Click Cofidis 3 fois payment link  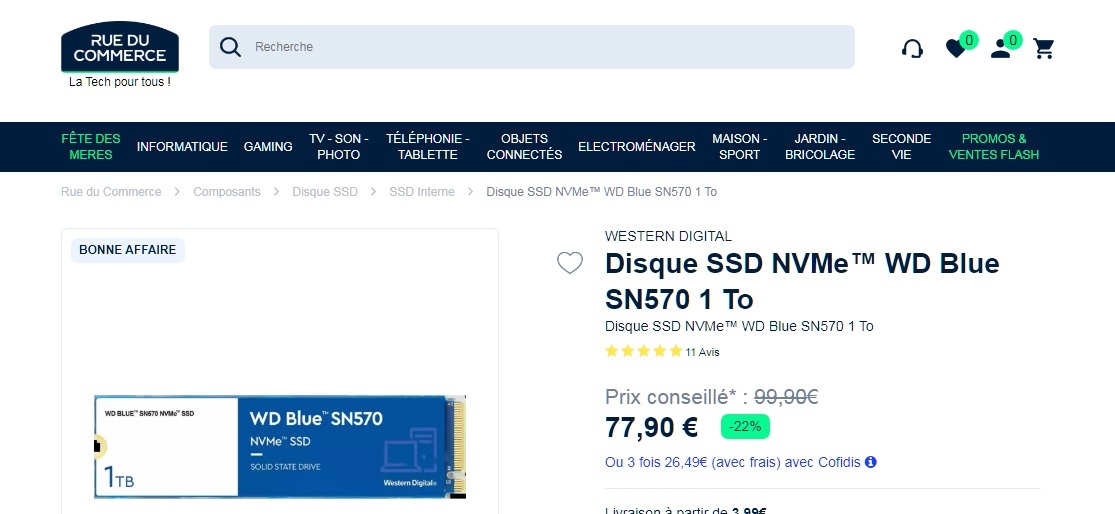732,462
